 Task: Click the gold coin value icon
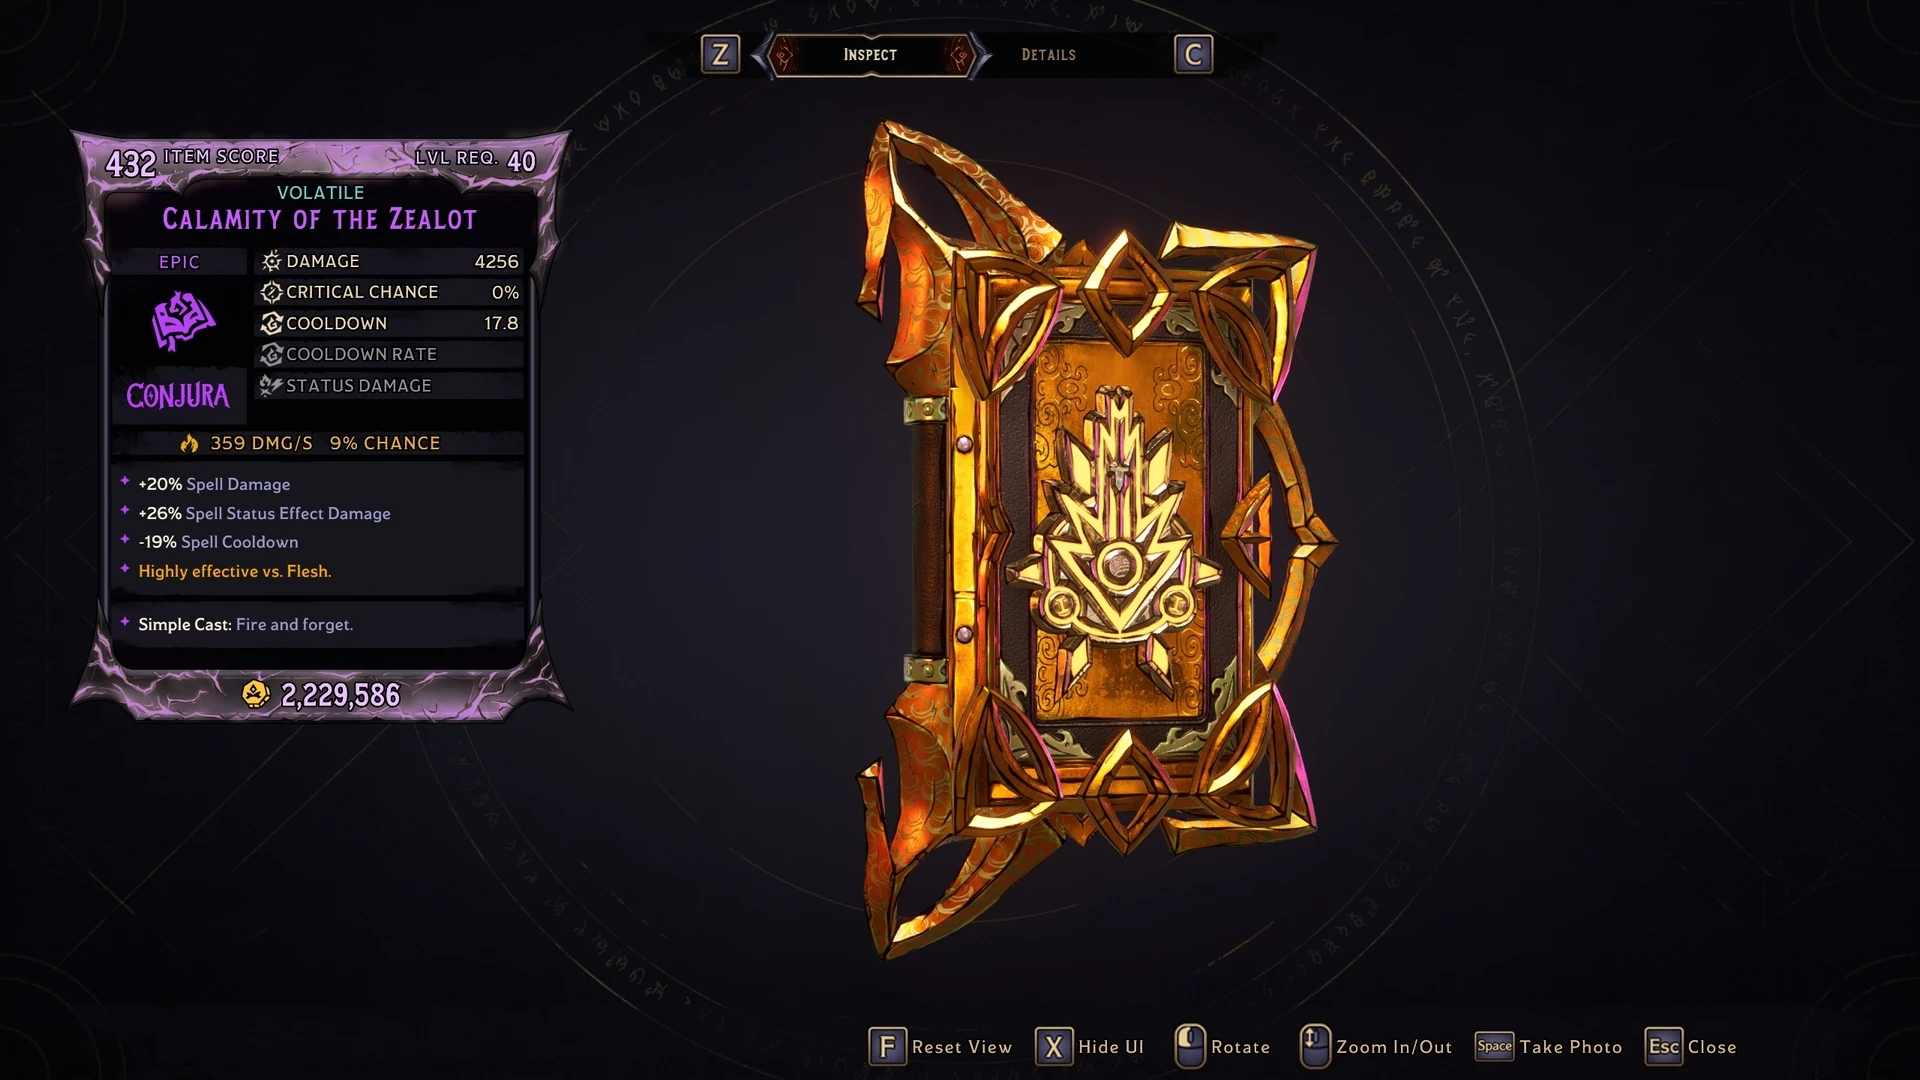click(x=256, y=694)
